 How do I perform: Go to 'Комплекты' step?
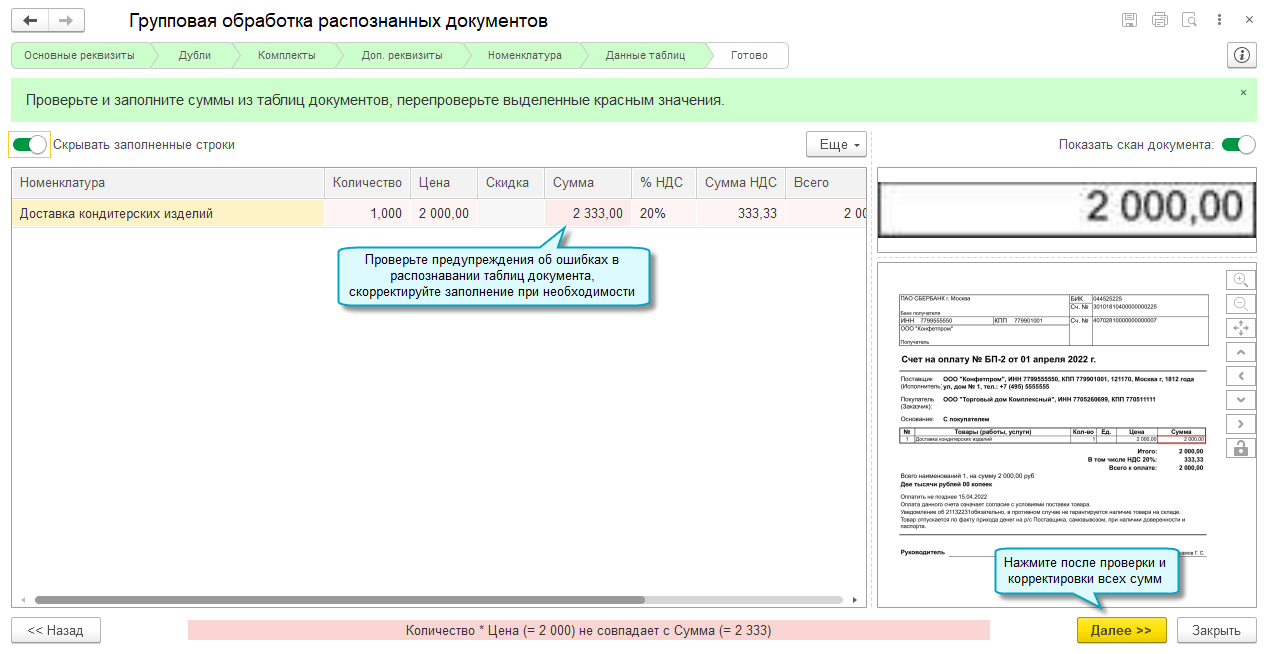point(286,55)
